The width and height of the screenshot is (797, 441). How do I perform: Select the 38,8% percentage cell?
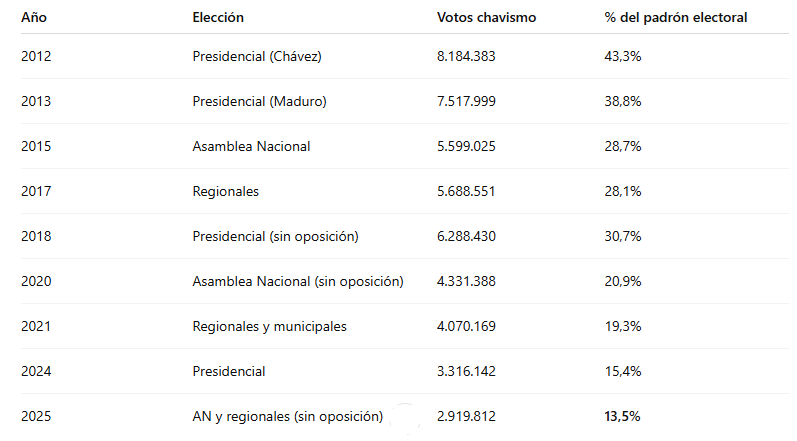(x=622, y=101)
